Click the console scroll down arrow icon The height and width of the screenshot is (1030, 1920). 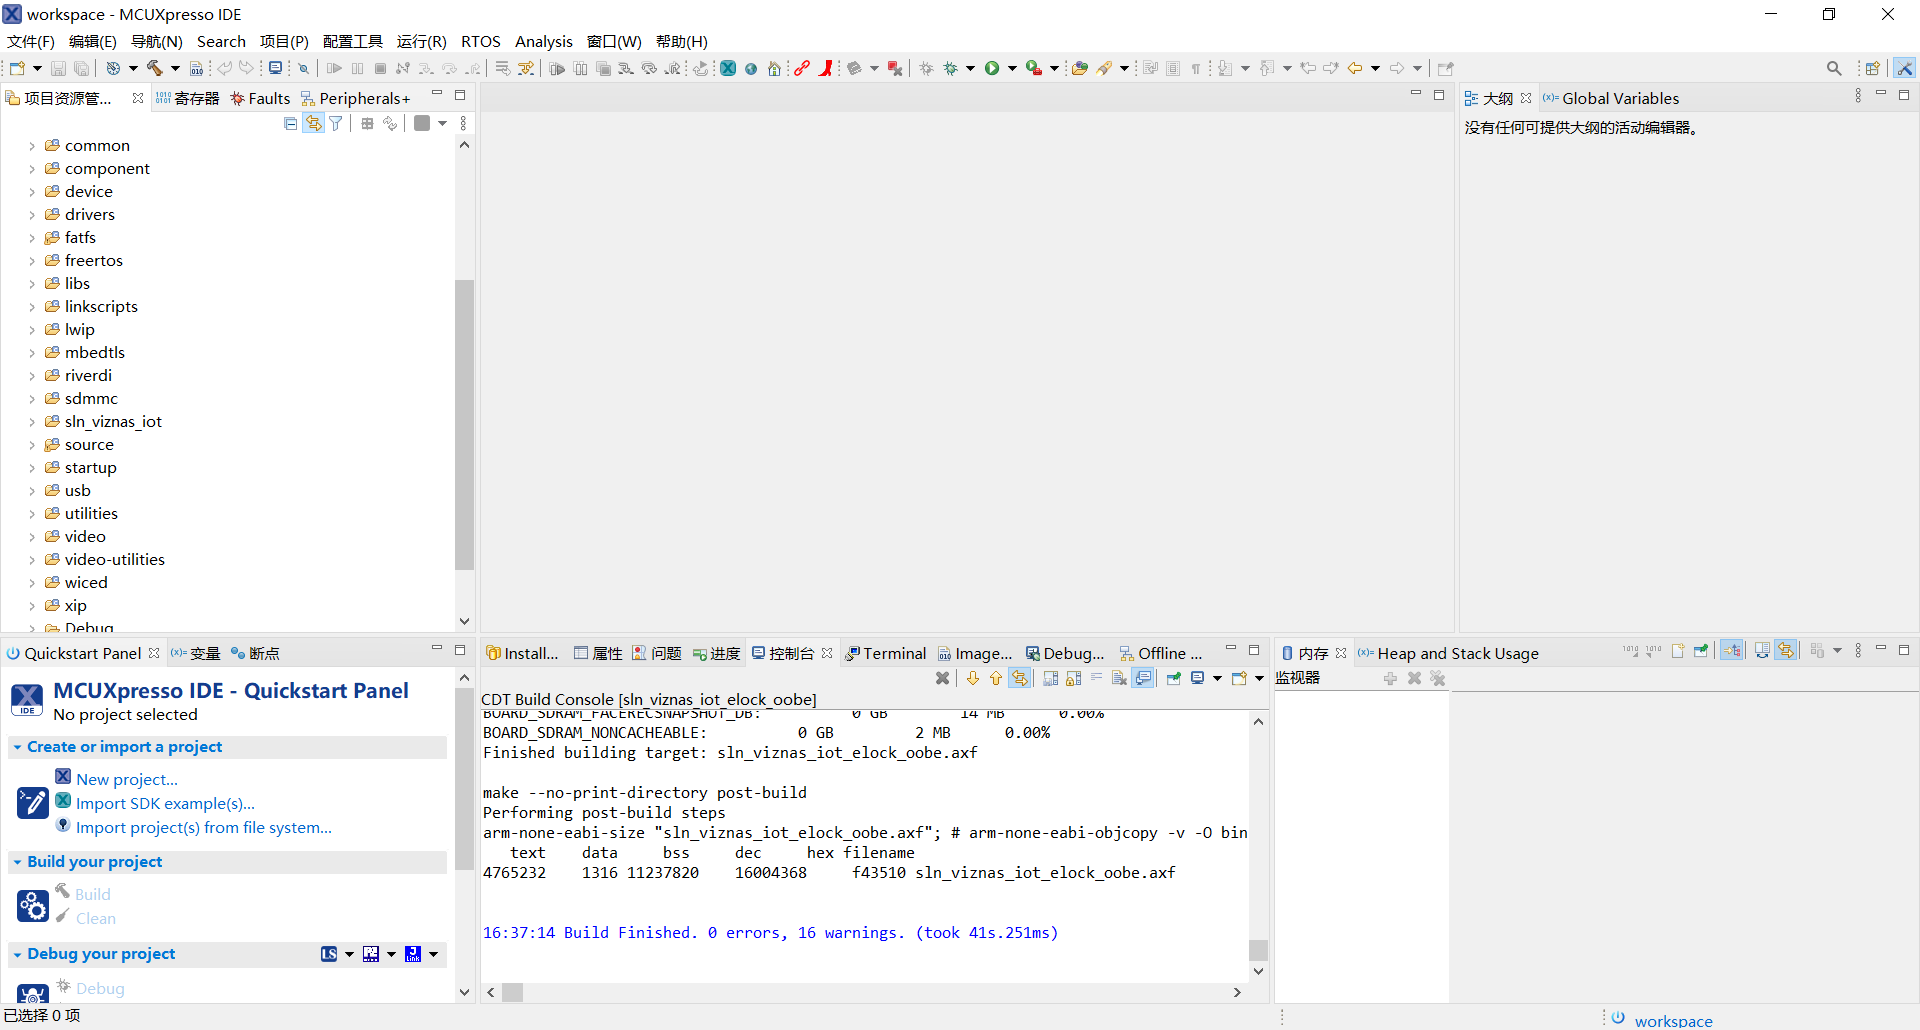[972, 678]
